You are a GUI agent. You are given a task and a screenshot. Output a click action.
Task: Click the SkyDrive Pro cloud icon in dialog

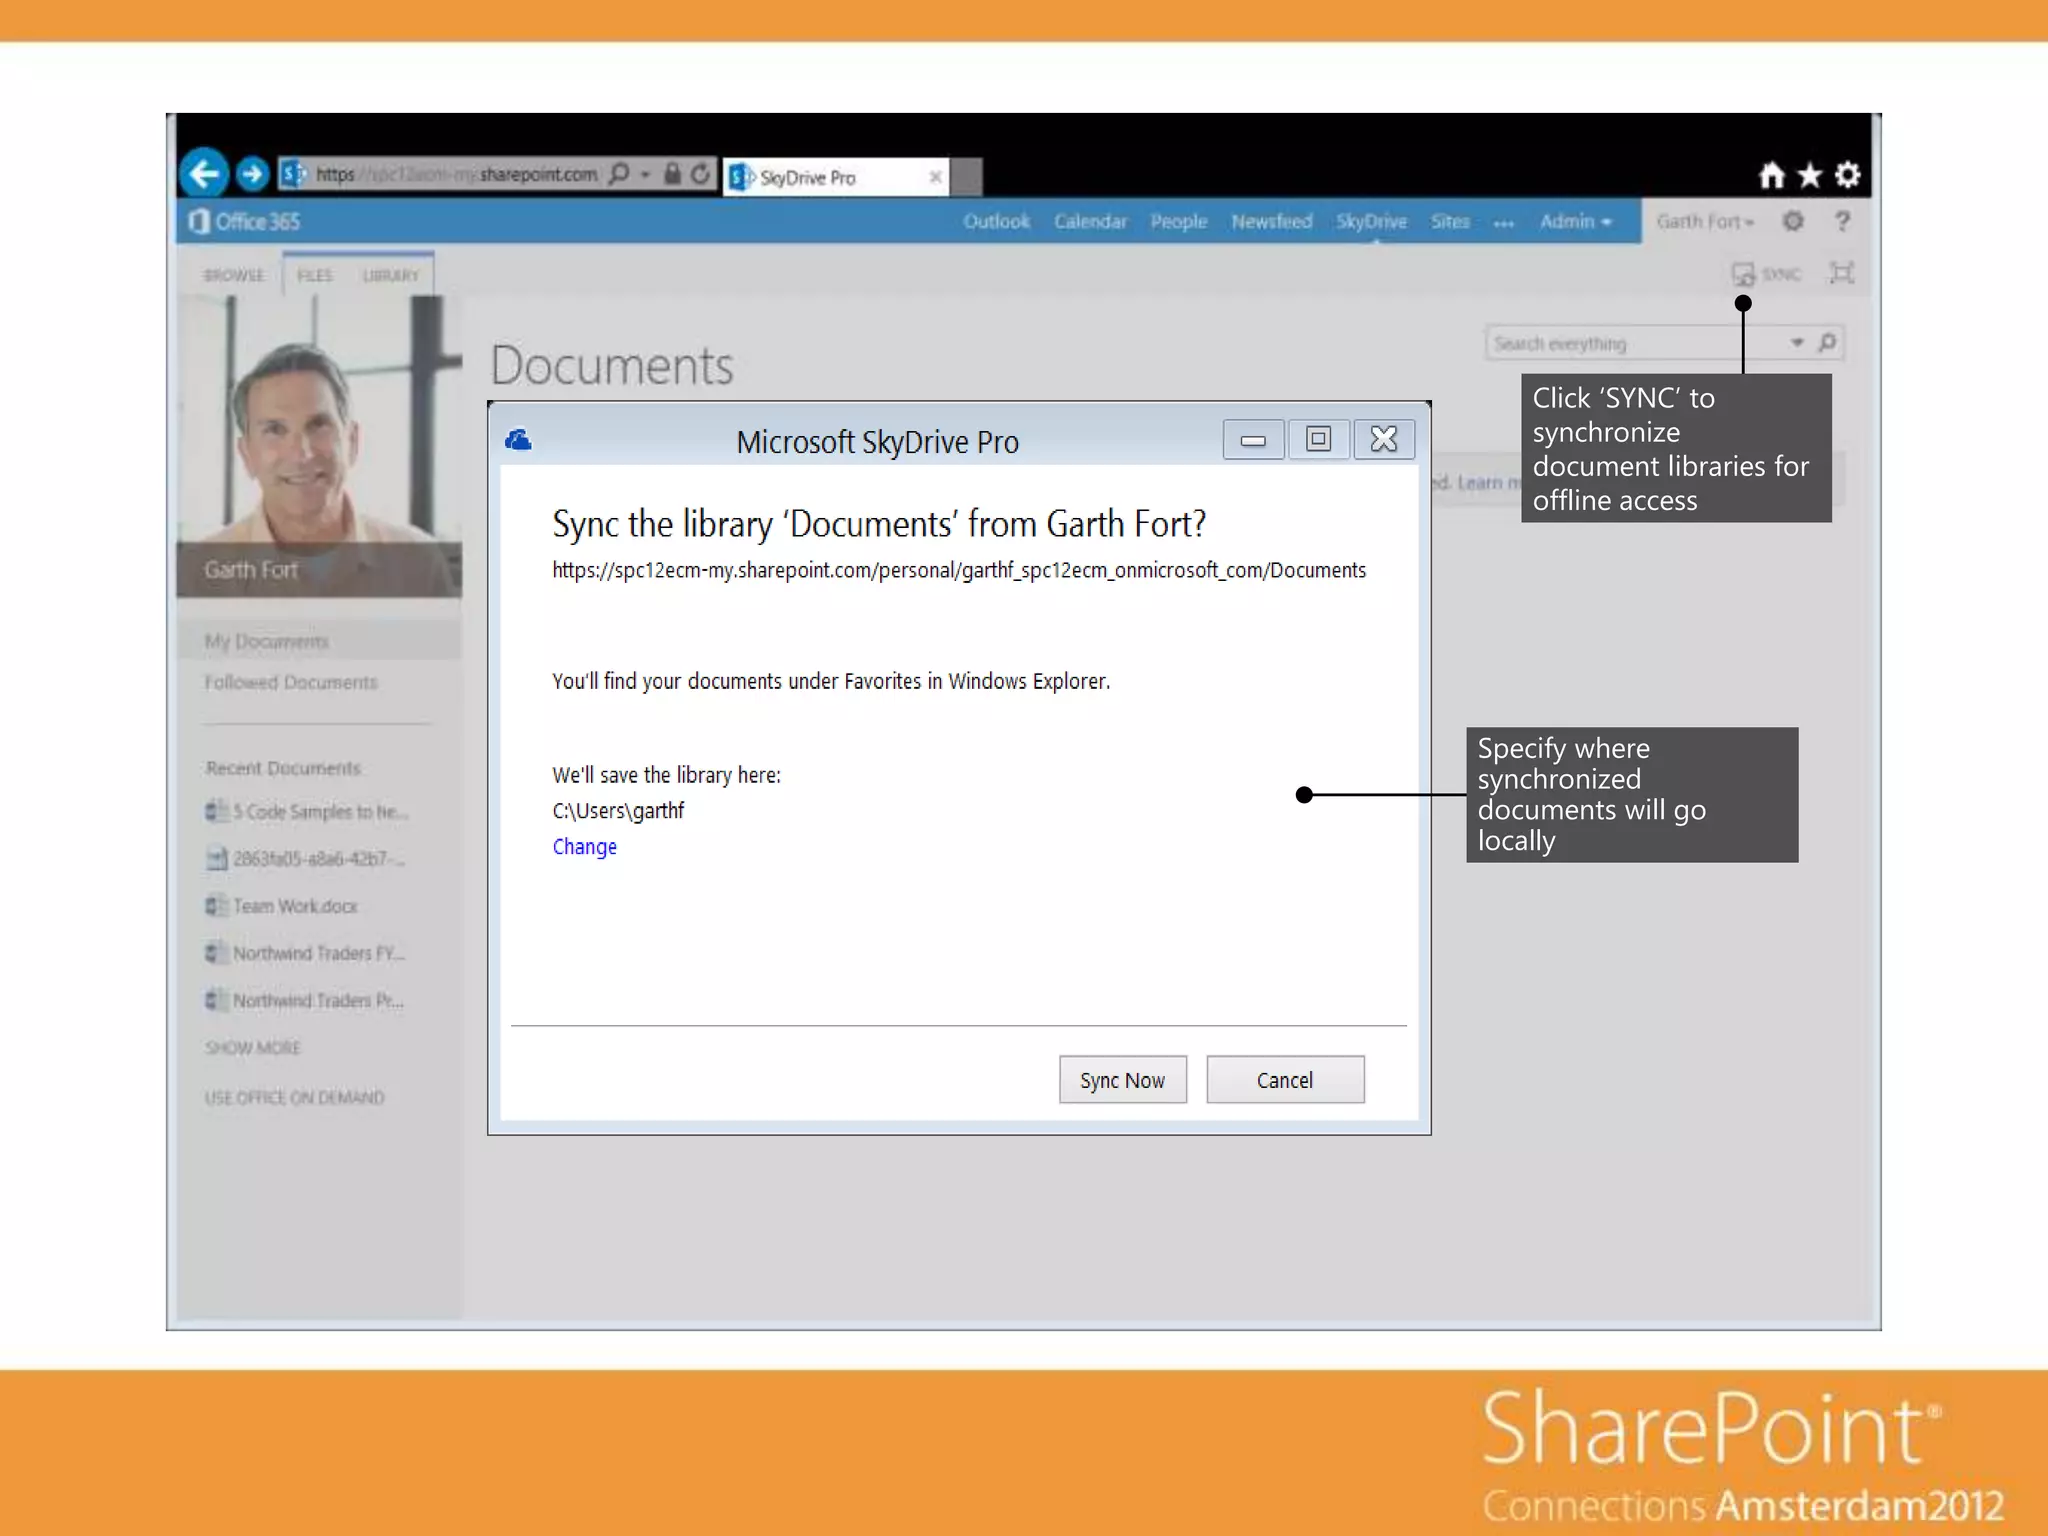pos(518,440)
